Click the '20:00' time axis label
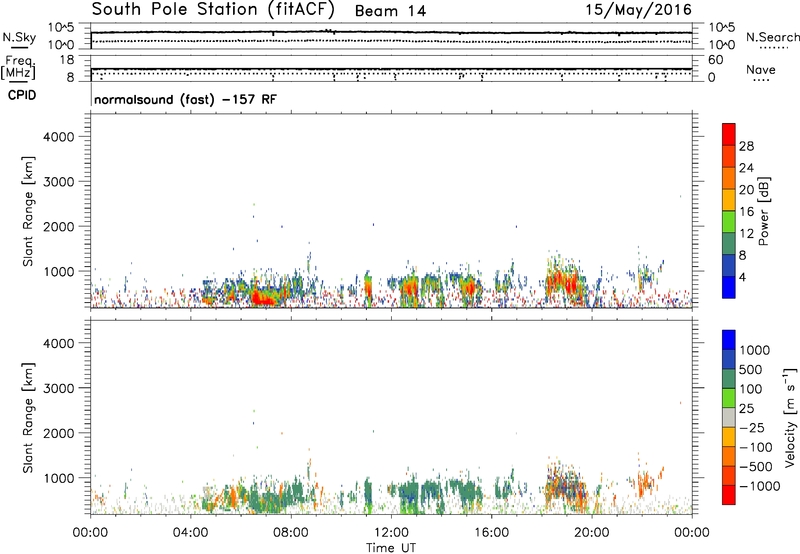Image resolution: width=800 pixels, height=554 pixels. (592, 533)
